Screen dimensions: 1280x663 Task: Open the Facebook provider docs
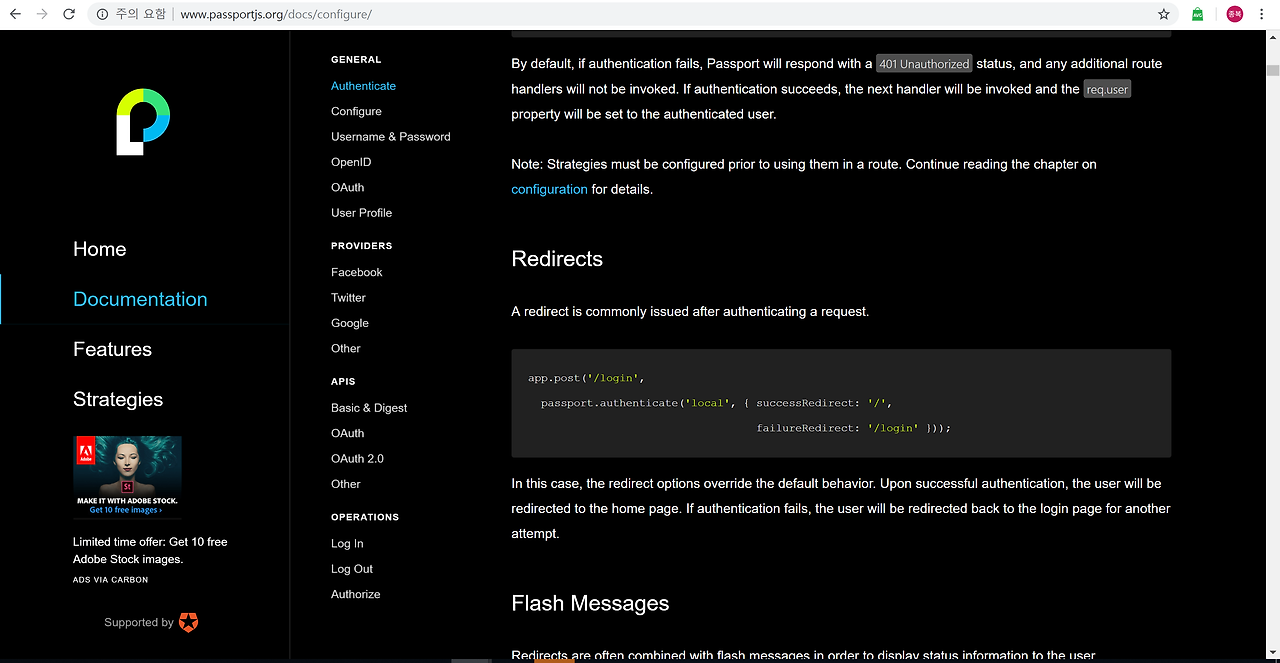(357, 272)
